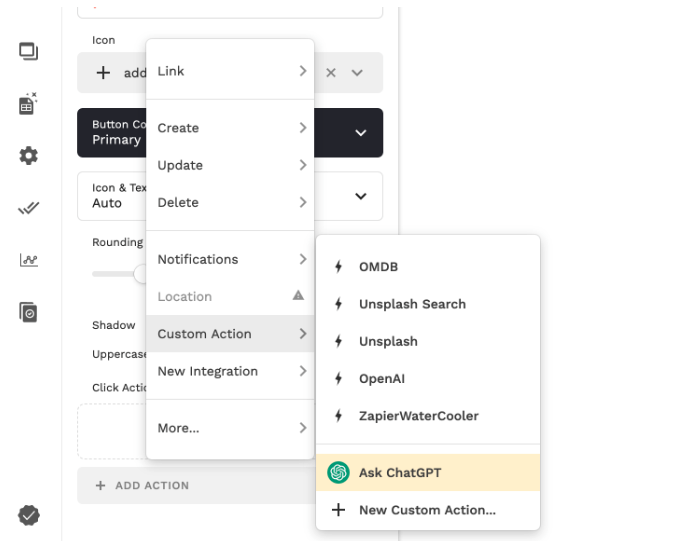Clear the selected icon with X
This screenshot has width=689, height=547.
tap(331, 73)
